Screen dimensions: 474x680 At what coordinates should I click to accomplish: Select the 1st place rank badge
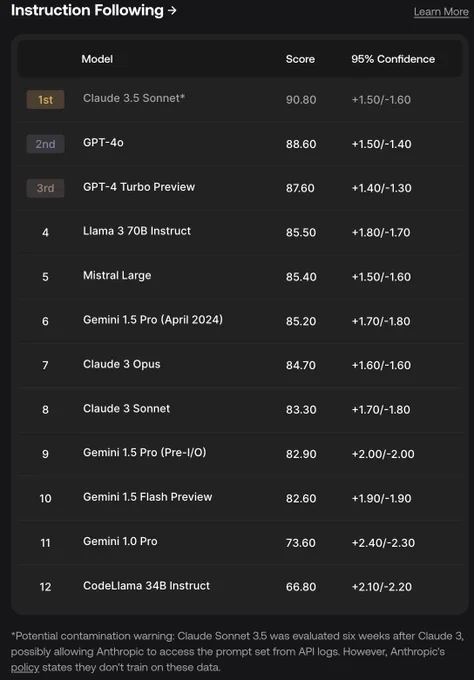click(x=46, y=100)
